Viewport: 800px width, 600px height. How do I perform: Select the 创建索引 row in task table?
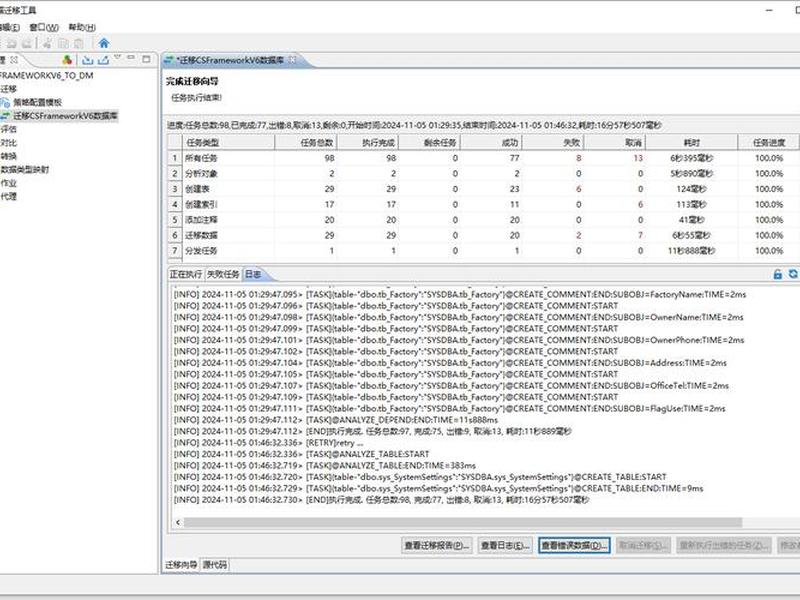[483, 205]
